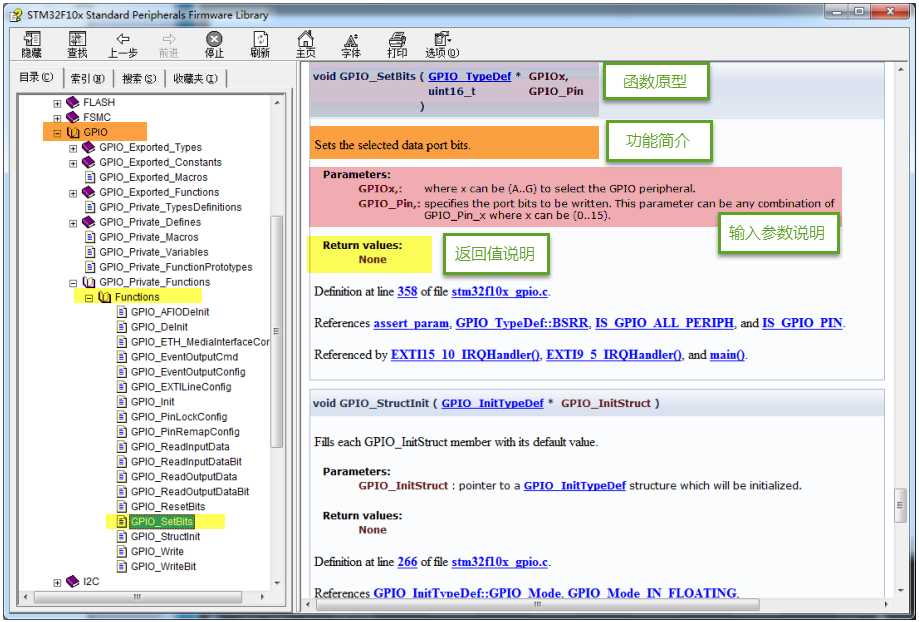The image size is (919, 622).
Task: Click the Hide (隐藏) toolbar icon
Action: pyautogui.click(x=32, y=45)
